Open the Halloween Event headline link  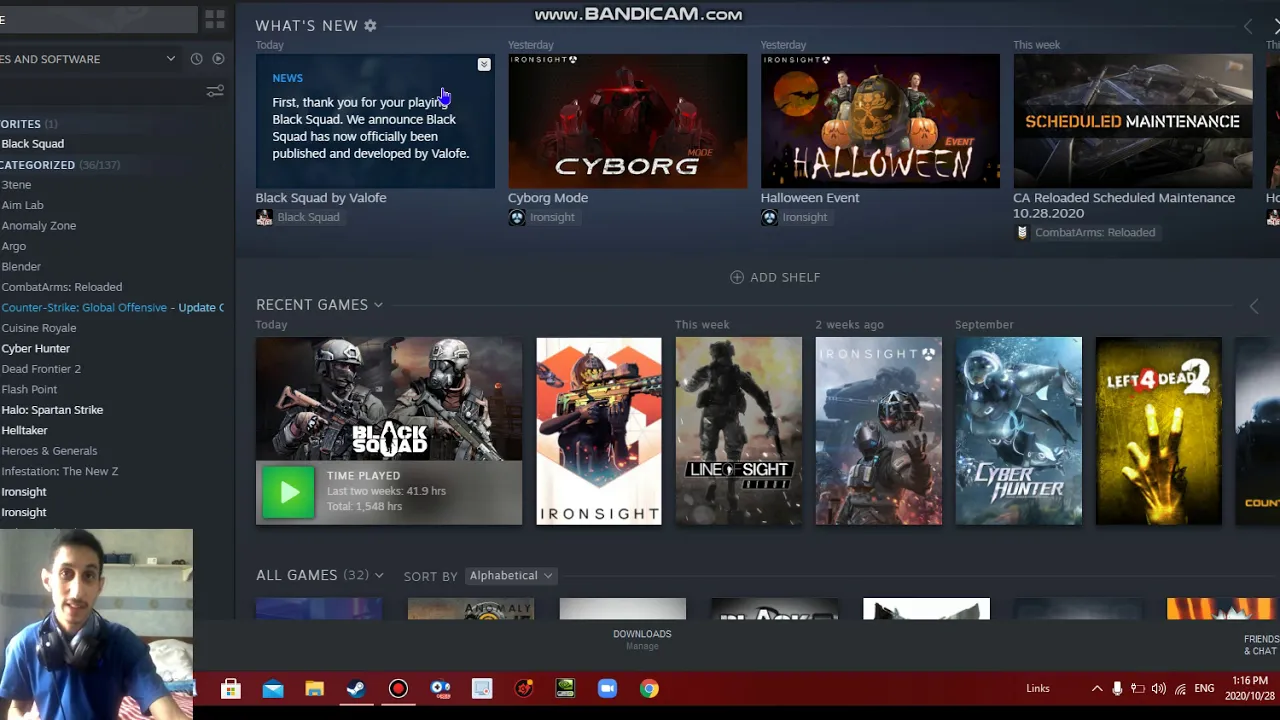(x=810, y=197)
